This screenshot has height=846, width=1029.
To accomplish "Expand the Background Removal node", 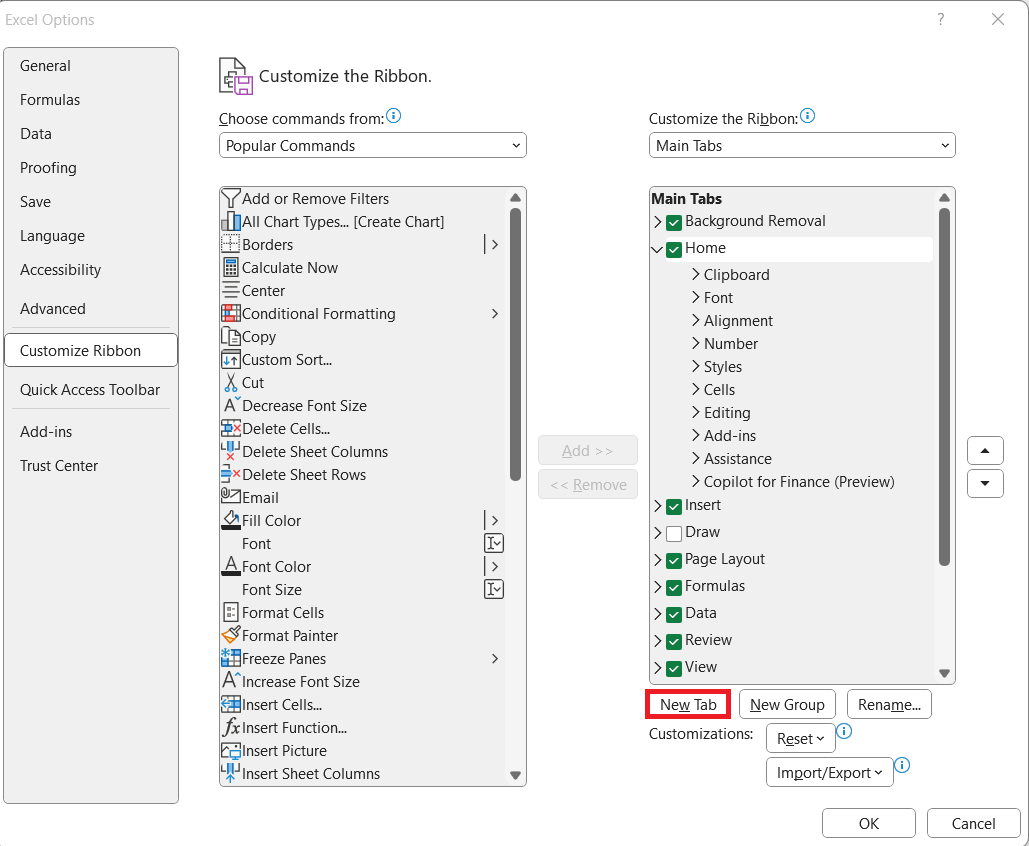I will pyautogui.click(x=658, y=222).
